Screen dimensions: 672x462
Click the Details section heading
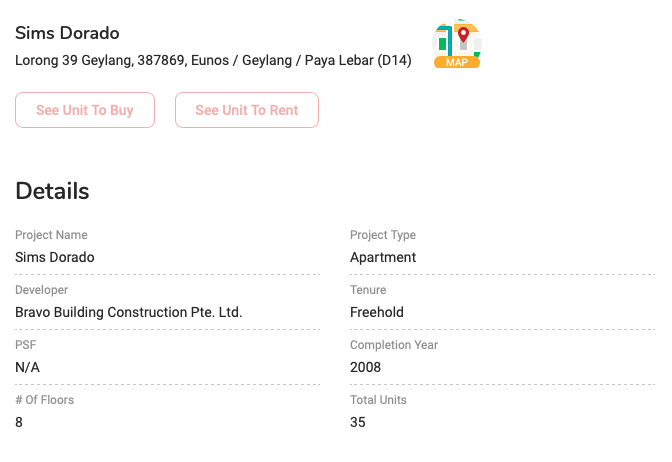(52, 191)
